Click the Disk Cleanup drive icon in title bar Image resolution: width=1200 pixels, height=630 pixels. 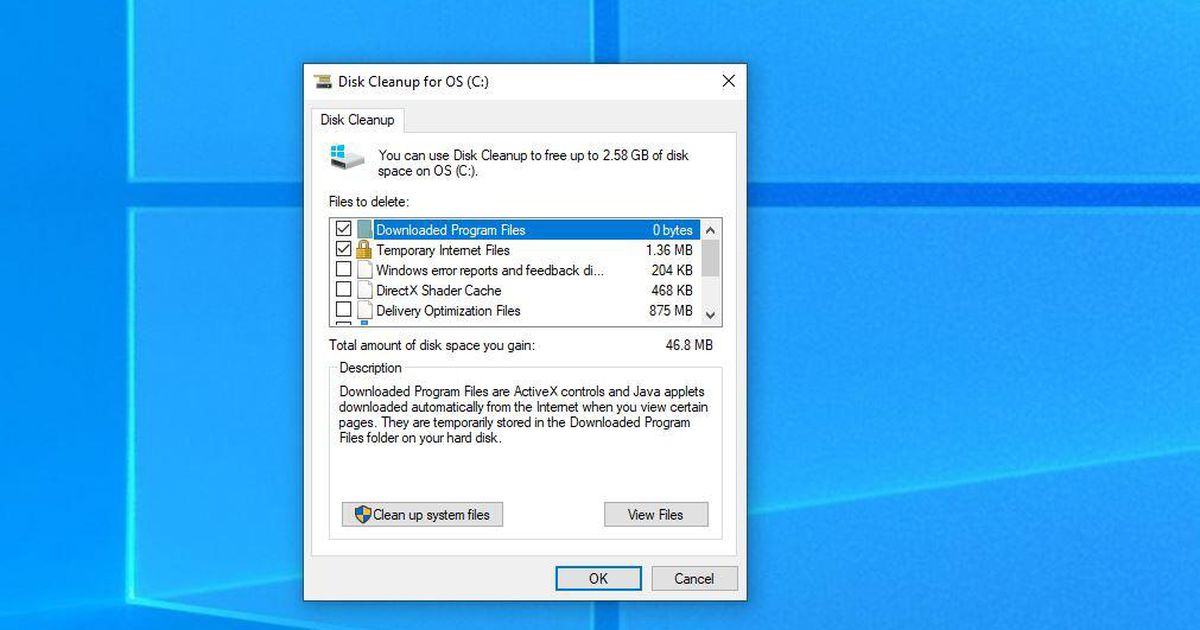[323, 81]
